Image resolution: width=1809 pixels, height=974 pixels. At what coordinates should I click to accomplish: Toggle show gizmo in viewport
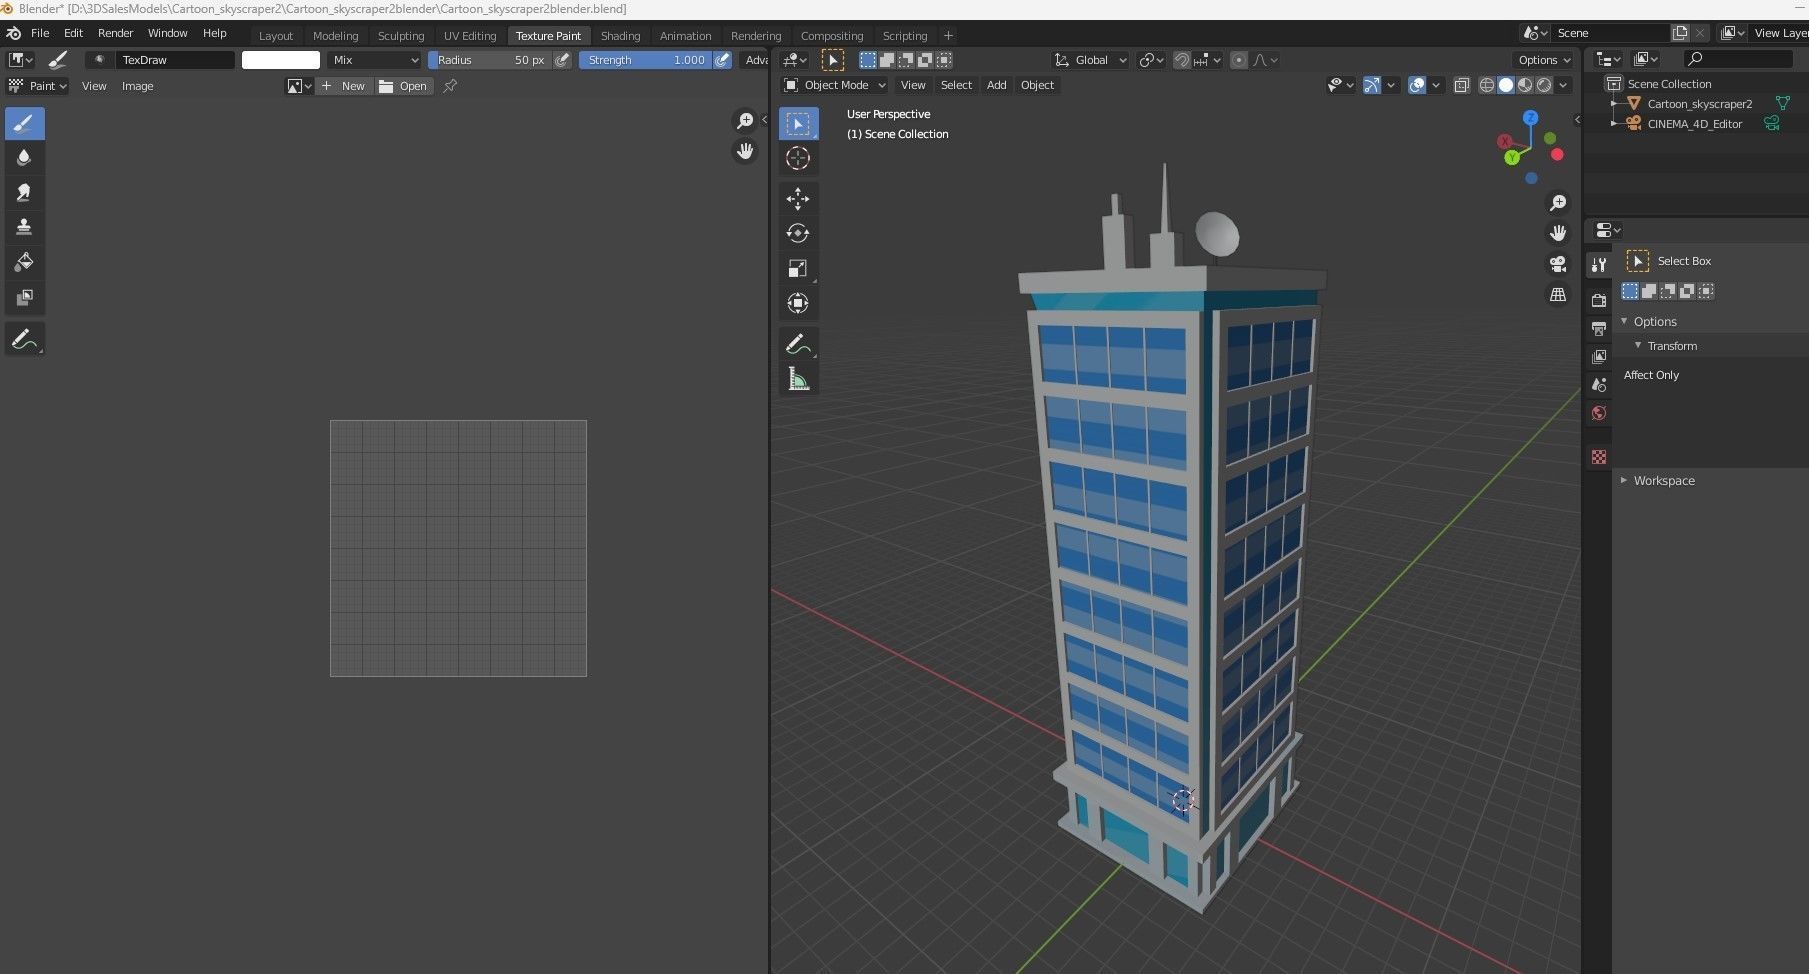coord(1371,85)
